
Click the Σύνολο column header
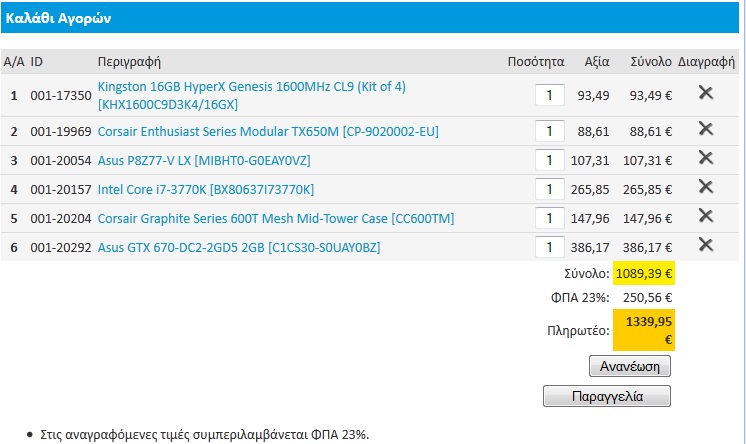[x=651, y=61]
